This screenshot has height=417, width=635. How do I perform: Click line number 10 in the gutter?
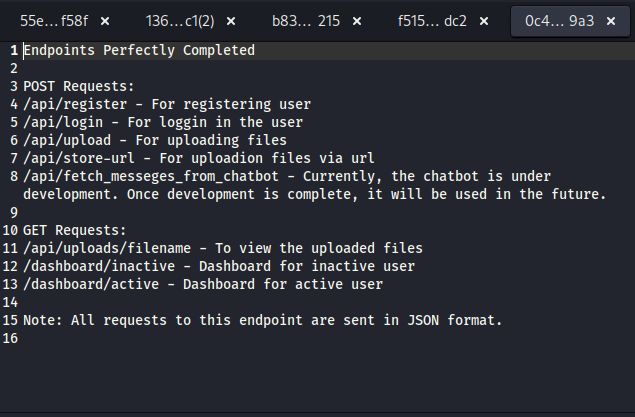tap(11, 230)
